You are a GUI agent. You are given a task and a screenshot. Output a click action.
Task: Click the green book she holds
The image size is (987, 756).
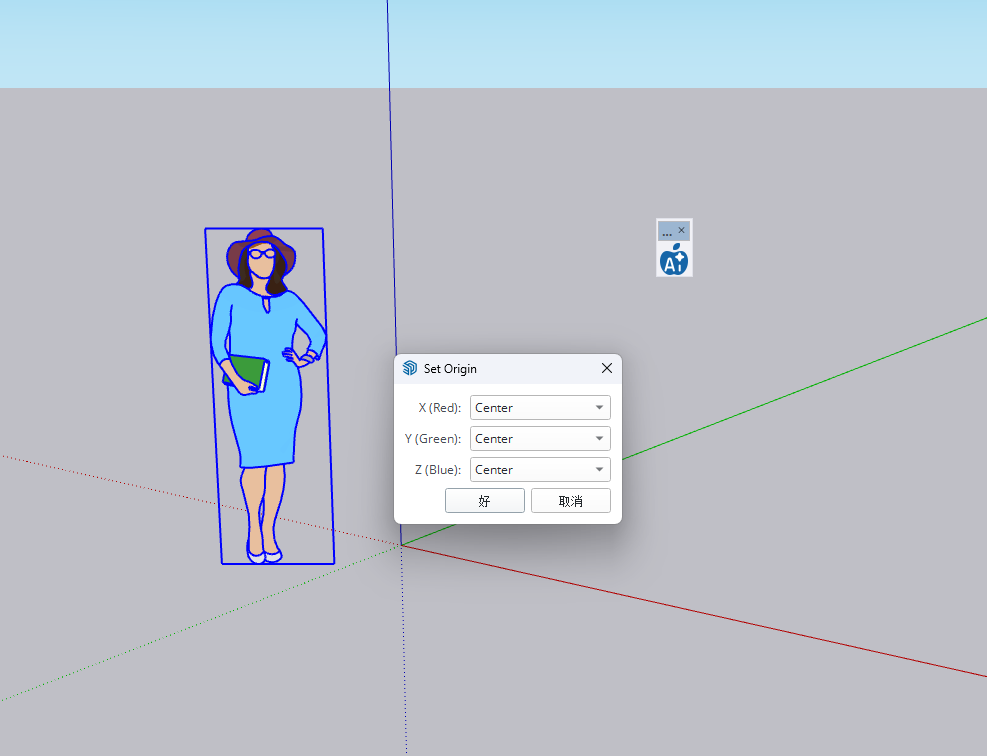pyautogui.click(x=248, y=372)
